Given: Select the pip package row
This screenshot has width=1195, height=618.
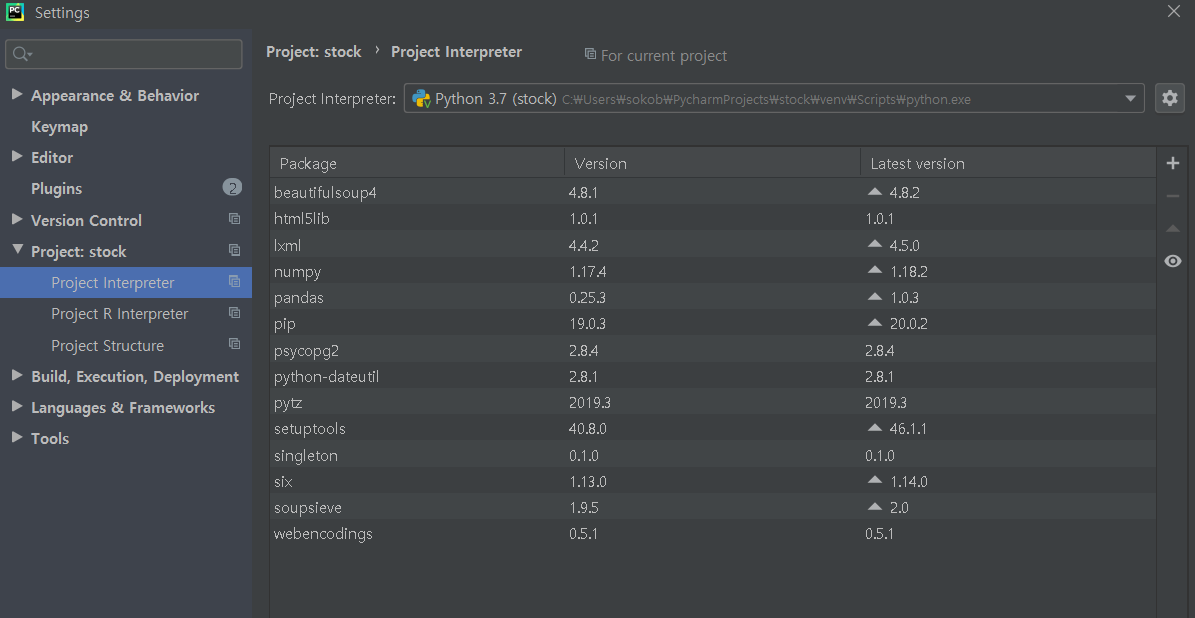Looking at the screenshot, I should tap(713, 324).
